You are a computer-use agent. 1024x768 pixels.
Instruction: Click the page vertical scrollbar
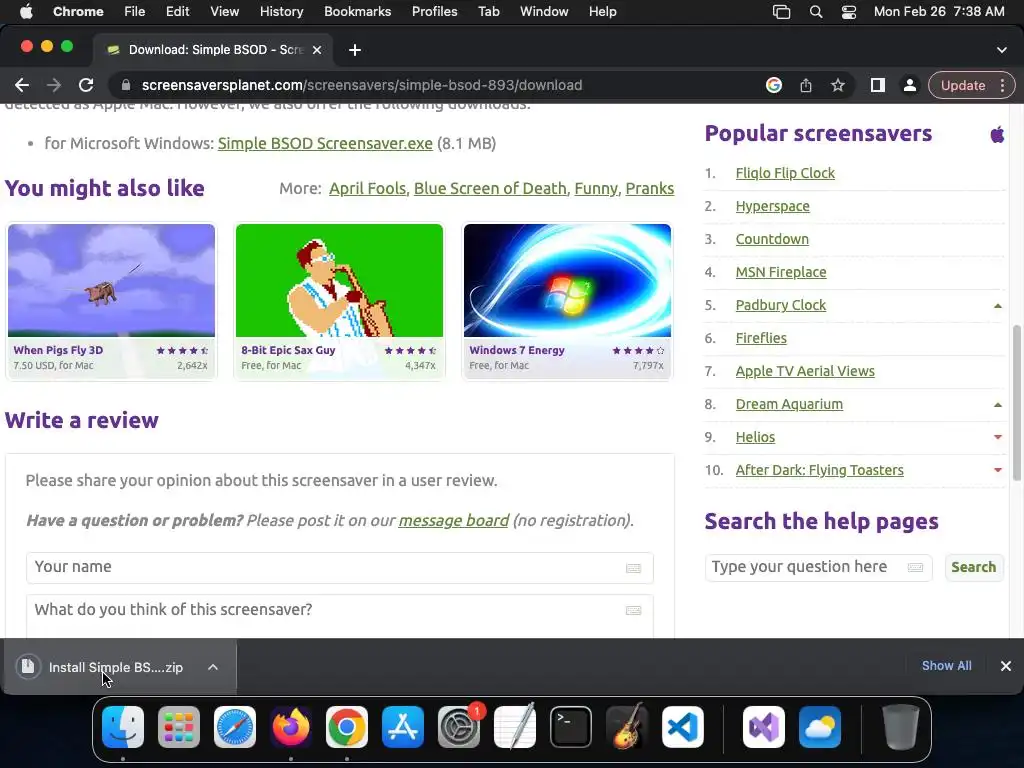pos(1017,403)
